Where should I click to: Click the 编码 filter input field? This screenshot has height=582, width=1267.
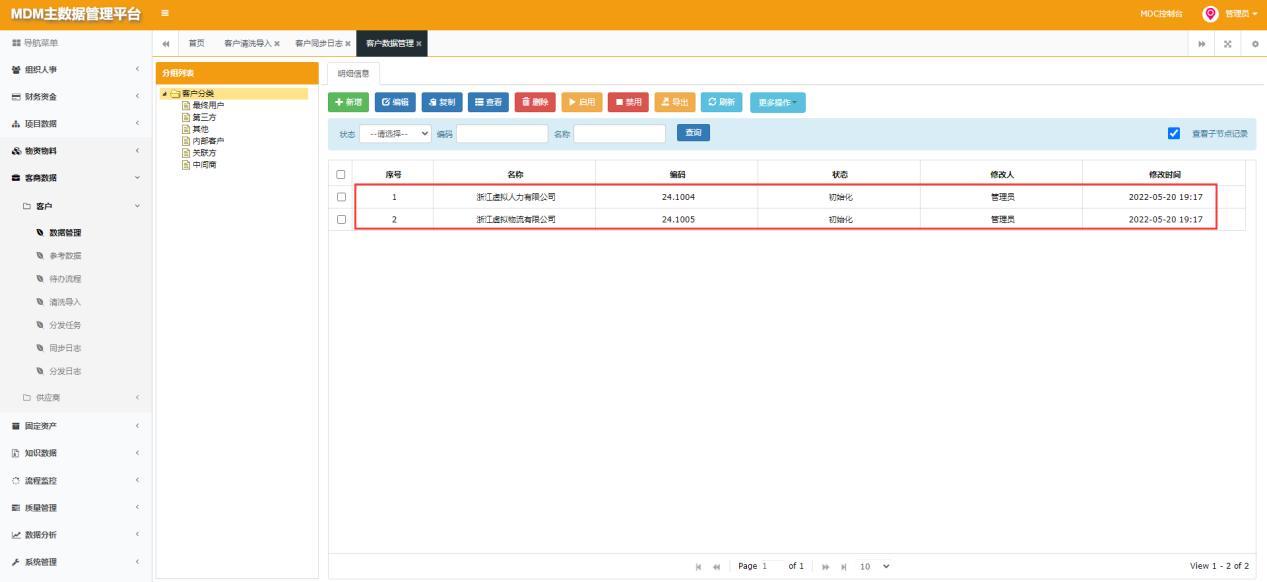[502, 133]
